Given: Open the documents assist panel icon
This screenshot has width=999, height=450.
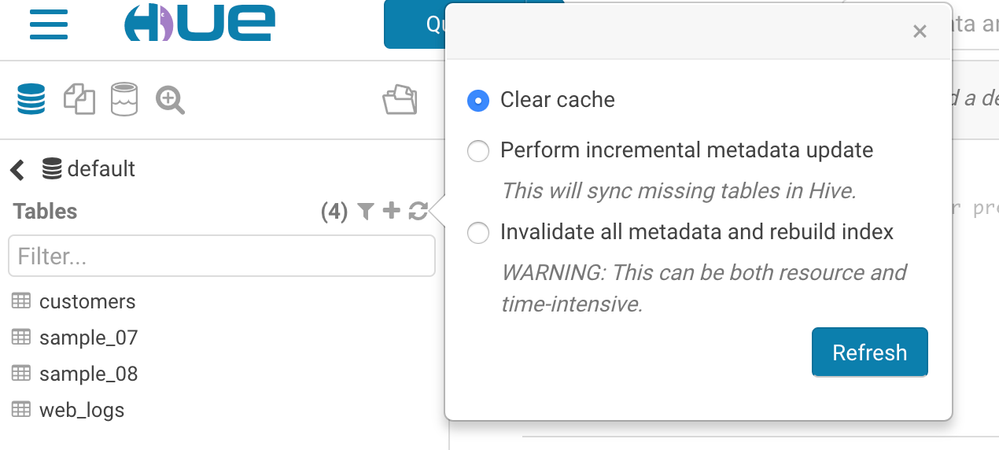Looking at the screenshot, I should (x=79, y=99).
